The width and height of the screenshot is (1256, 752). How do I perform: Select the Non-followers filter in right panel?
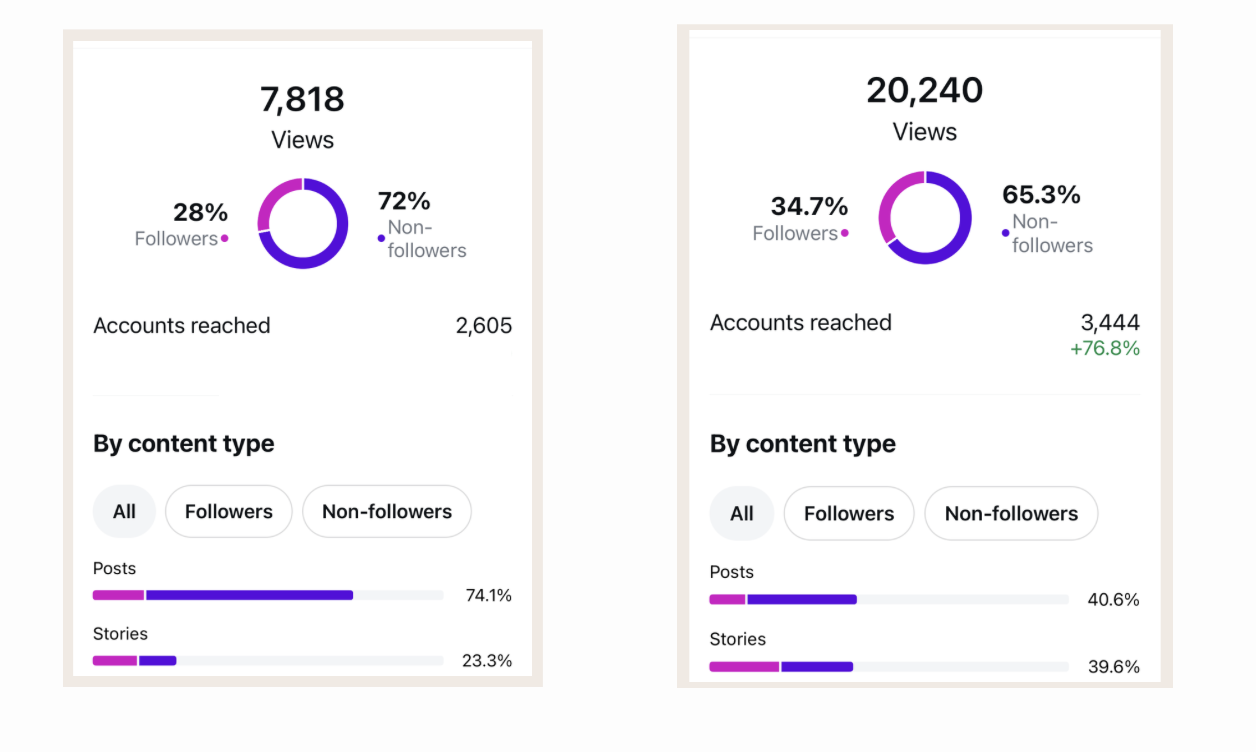1011,514
